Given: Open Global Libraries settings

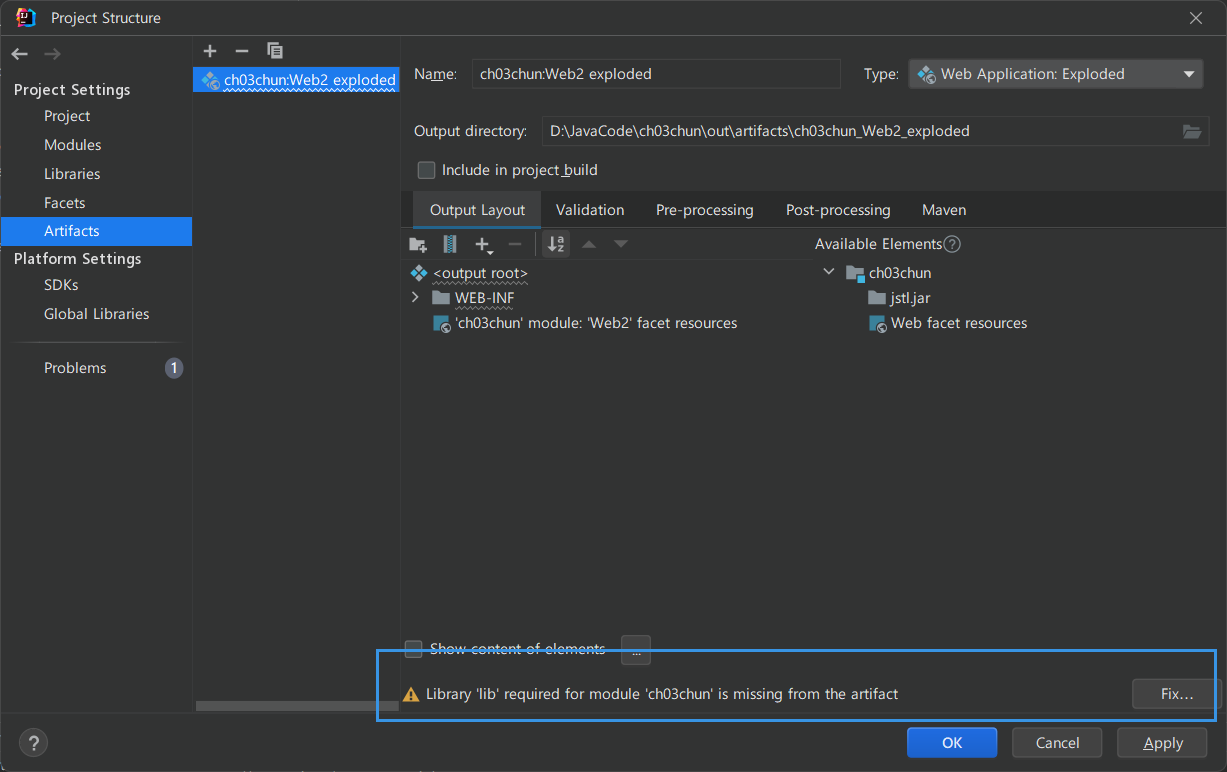Looking at the screenshot, I should (x=96, y=314).
